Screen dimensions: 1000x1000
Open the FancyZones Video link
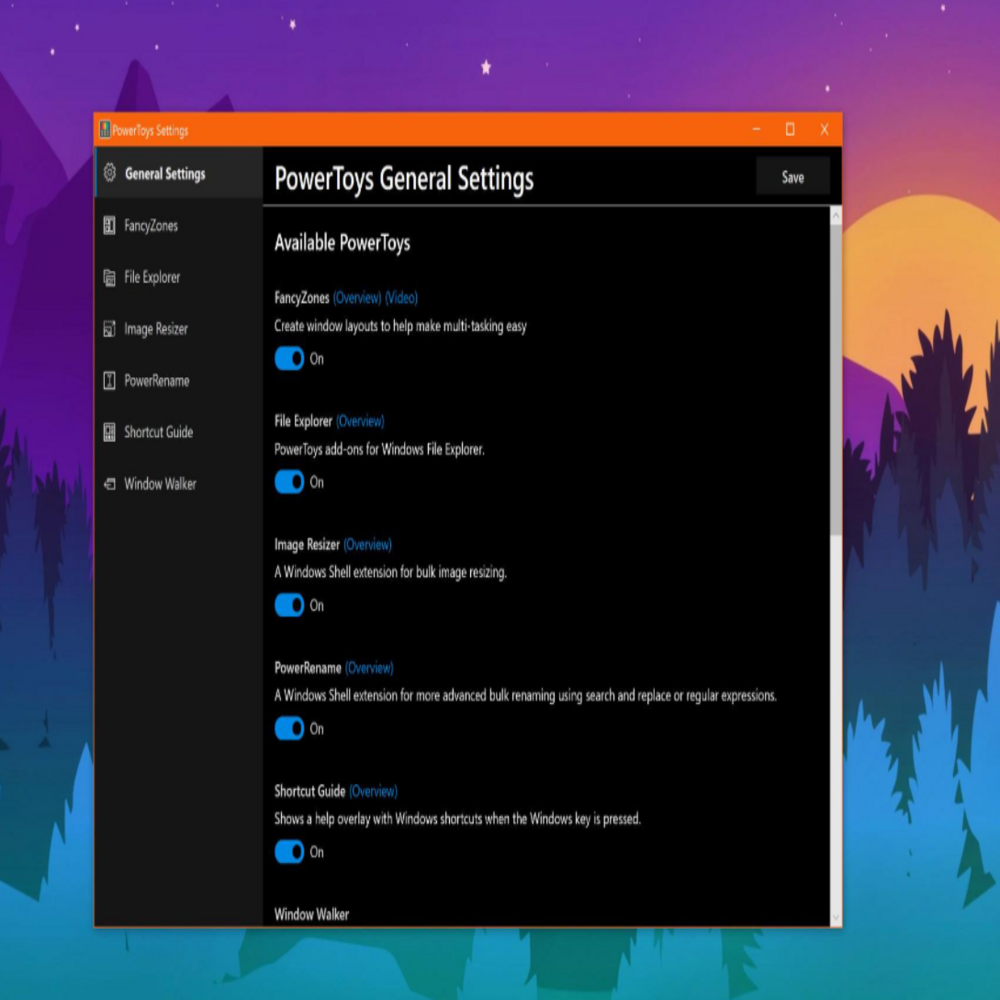[401, 298]
